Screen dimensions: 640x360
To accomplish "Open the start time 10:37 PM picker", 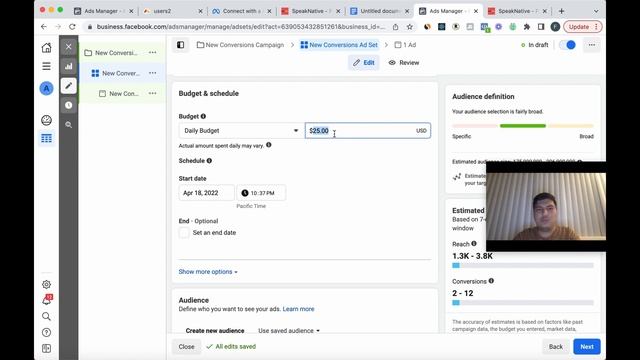I will click(261, 193).
